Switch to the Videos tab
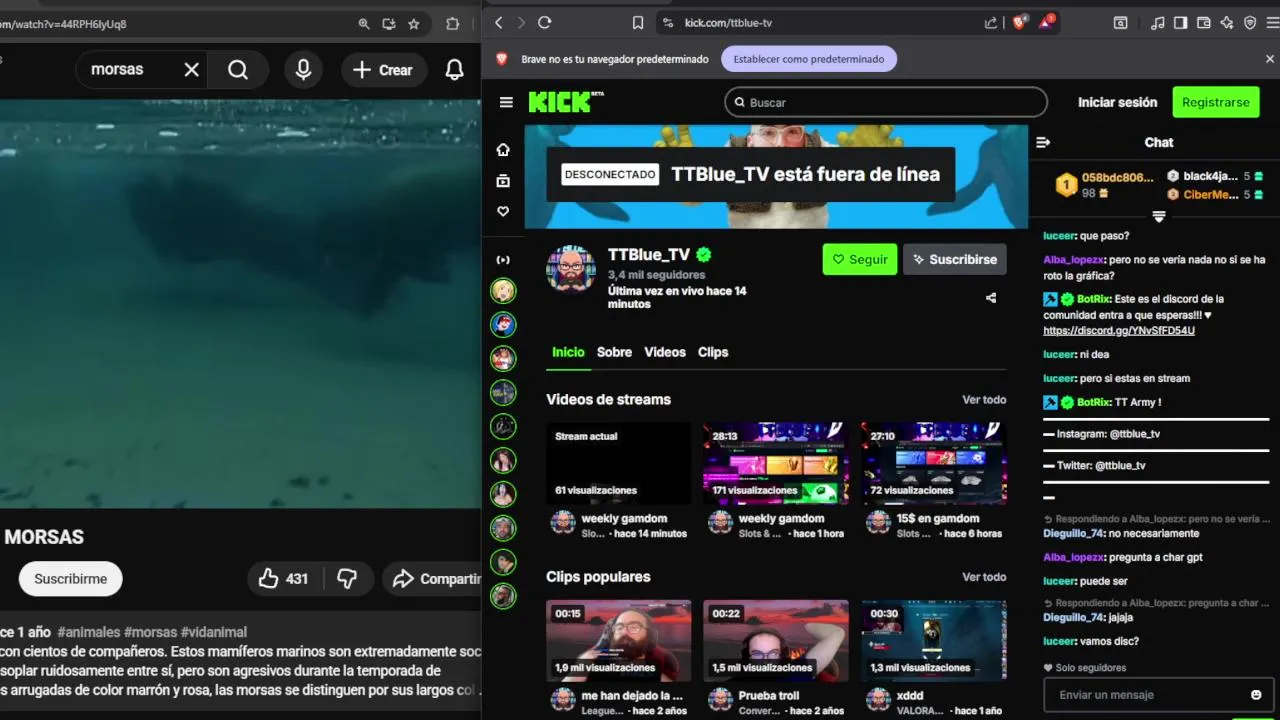Image resolution: width=1280 pixels, height=720 pixels. click(665, 352)
